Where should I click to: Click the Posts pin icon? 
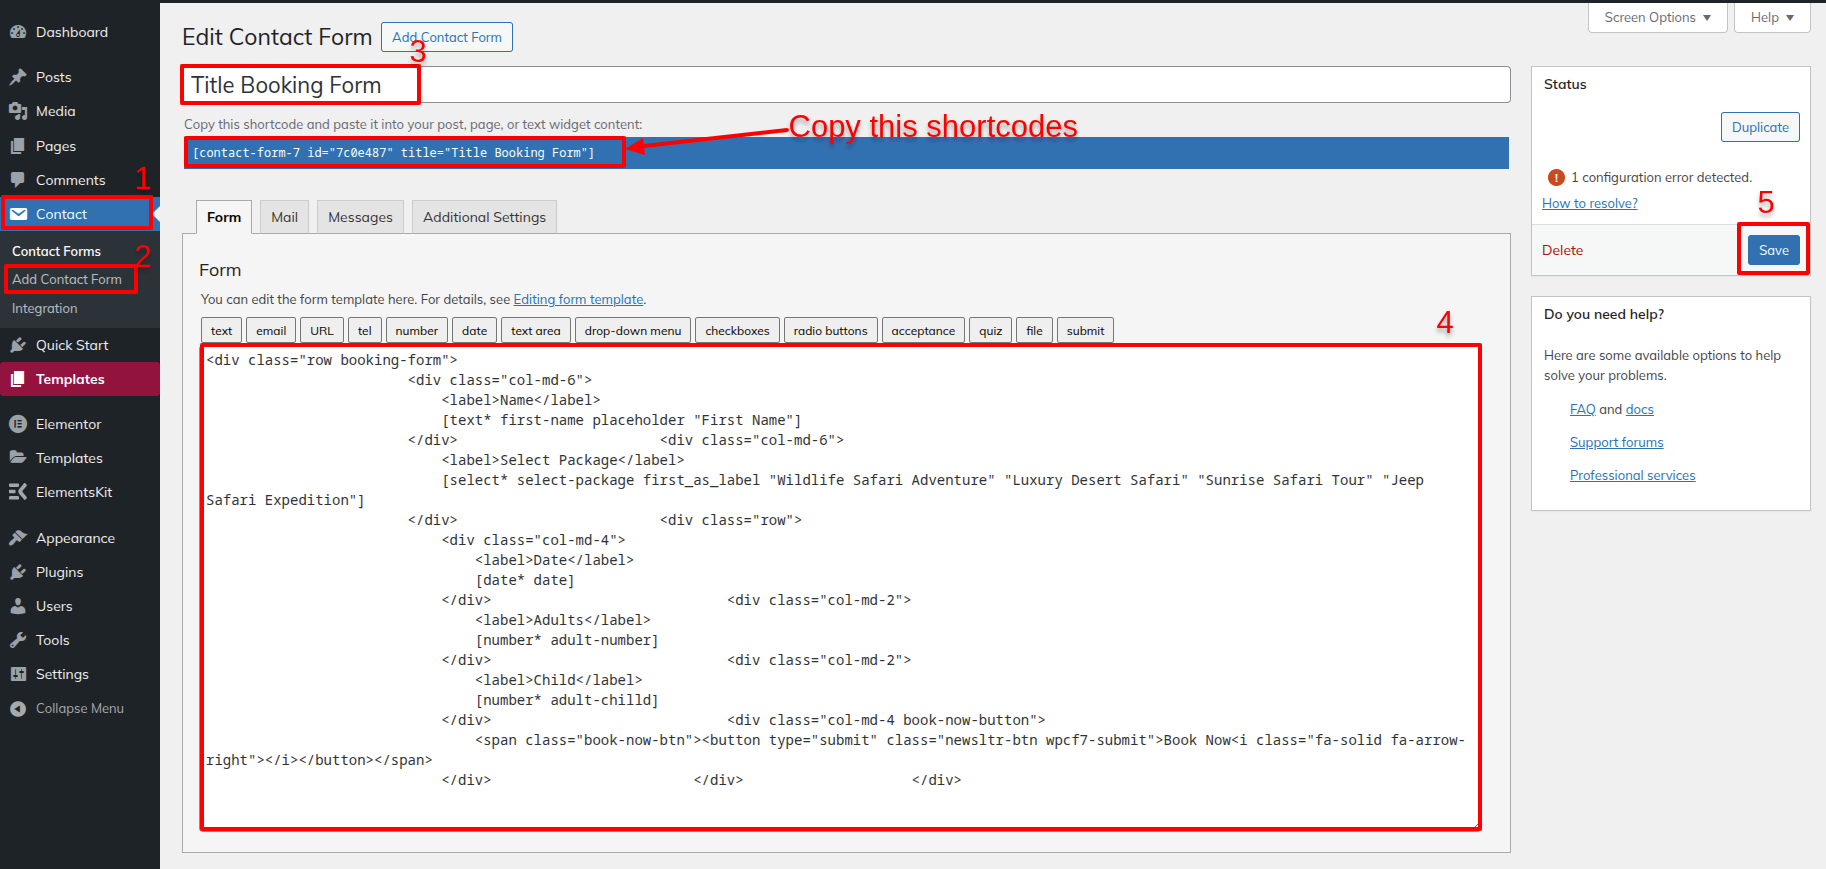click(18, 77)
